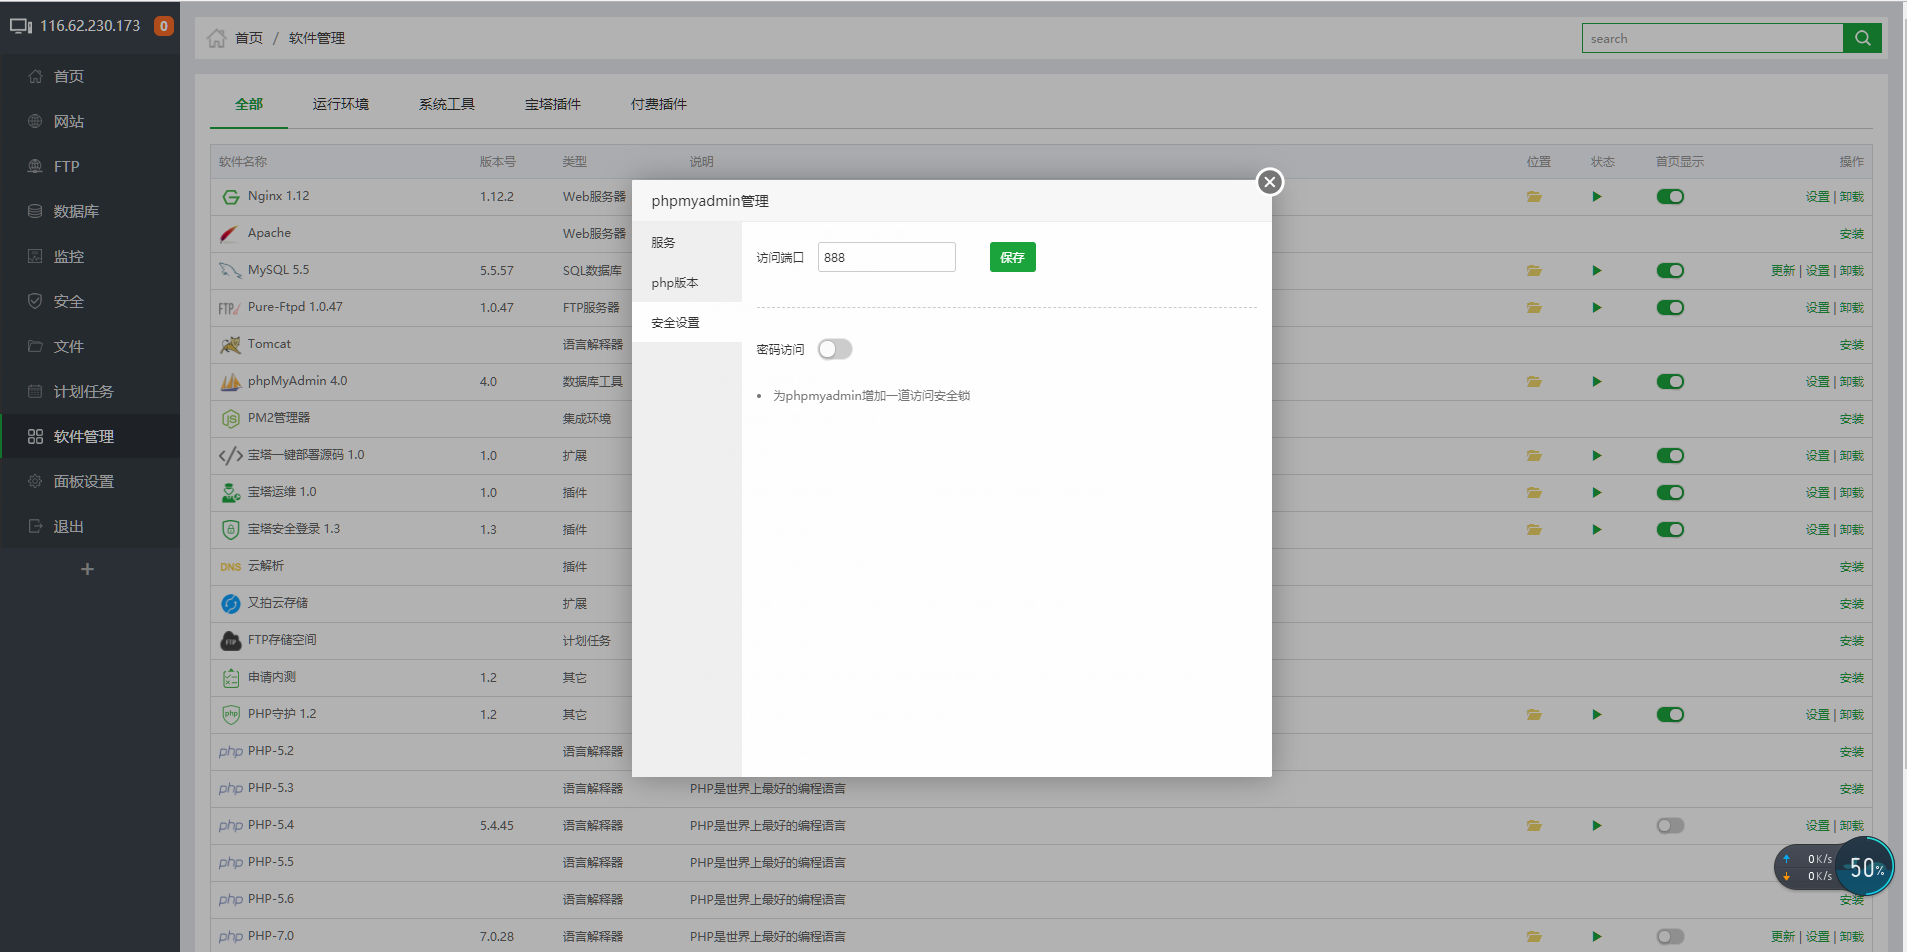Image resolution: width=1907 pixels, height=952 pixels.
Task: Disable homepage display for phpMyAdmin 4.0
Action: click(1670, 381)
